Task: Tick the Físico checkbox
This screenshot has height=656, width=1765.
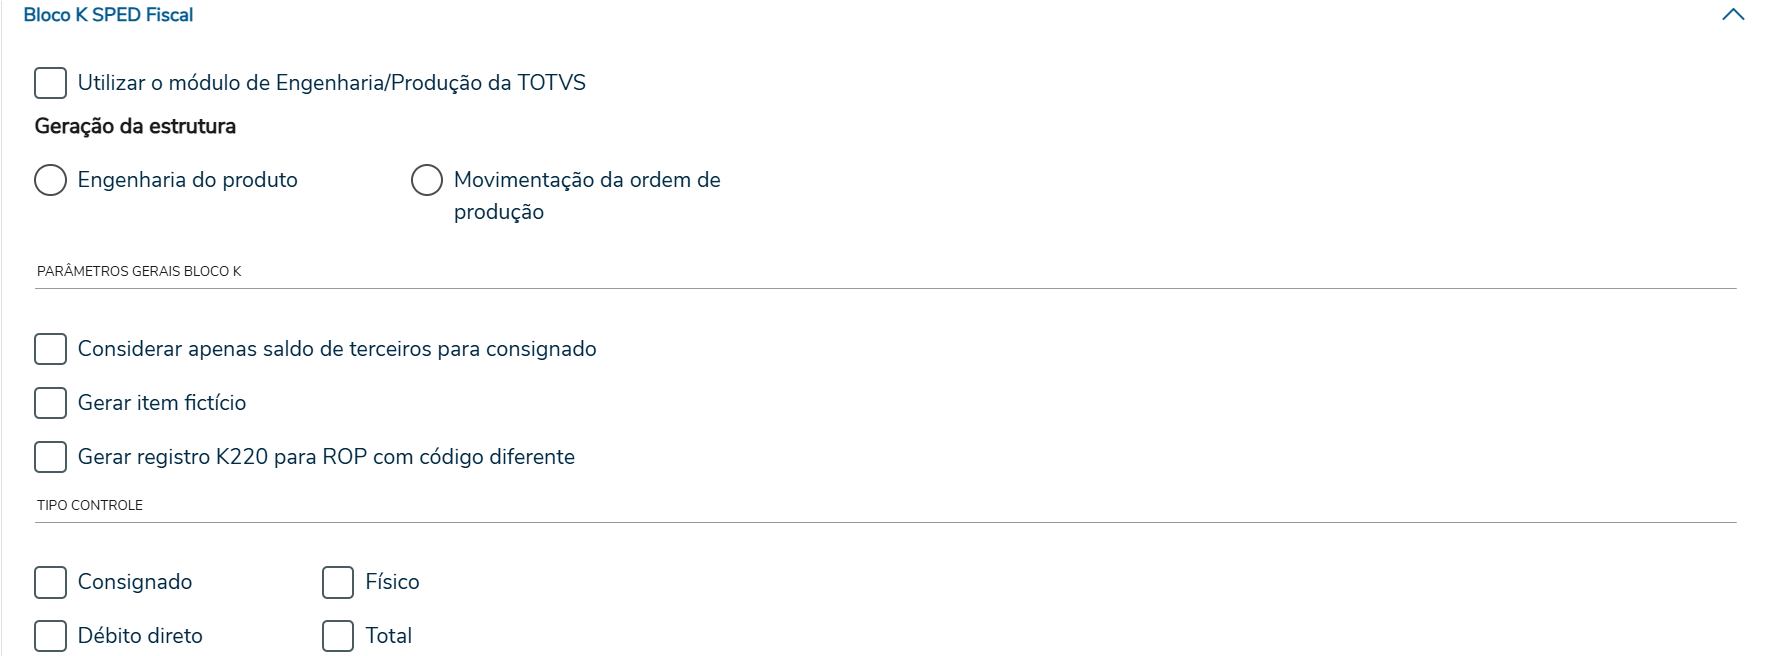Action: pyautogui.click(x=338, y=582)
